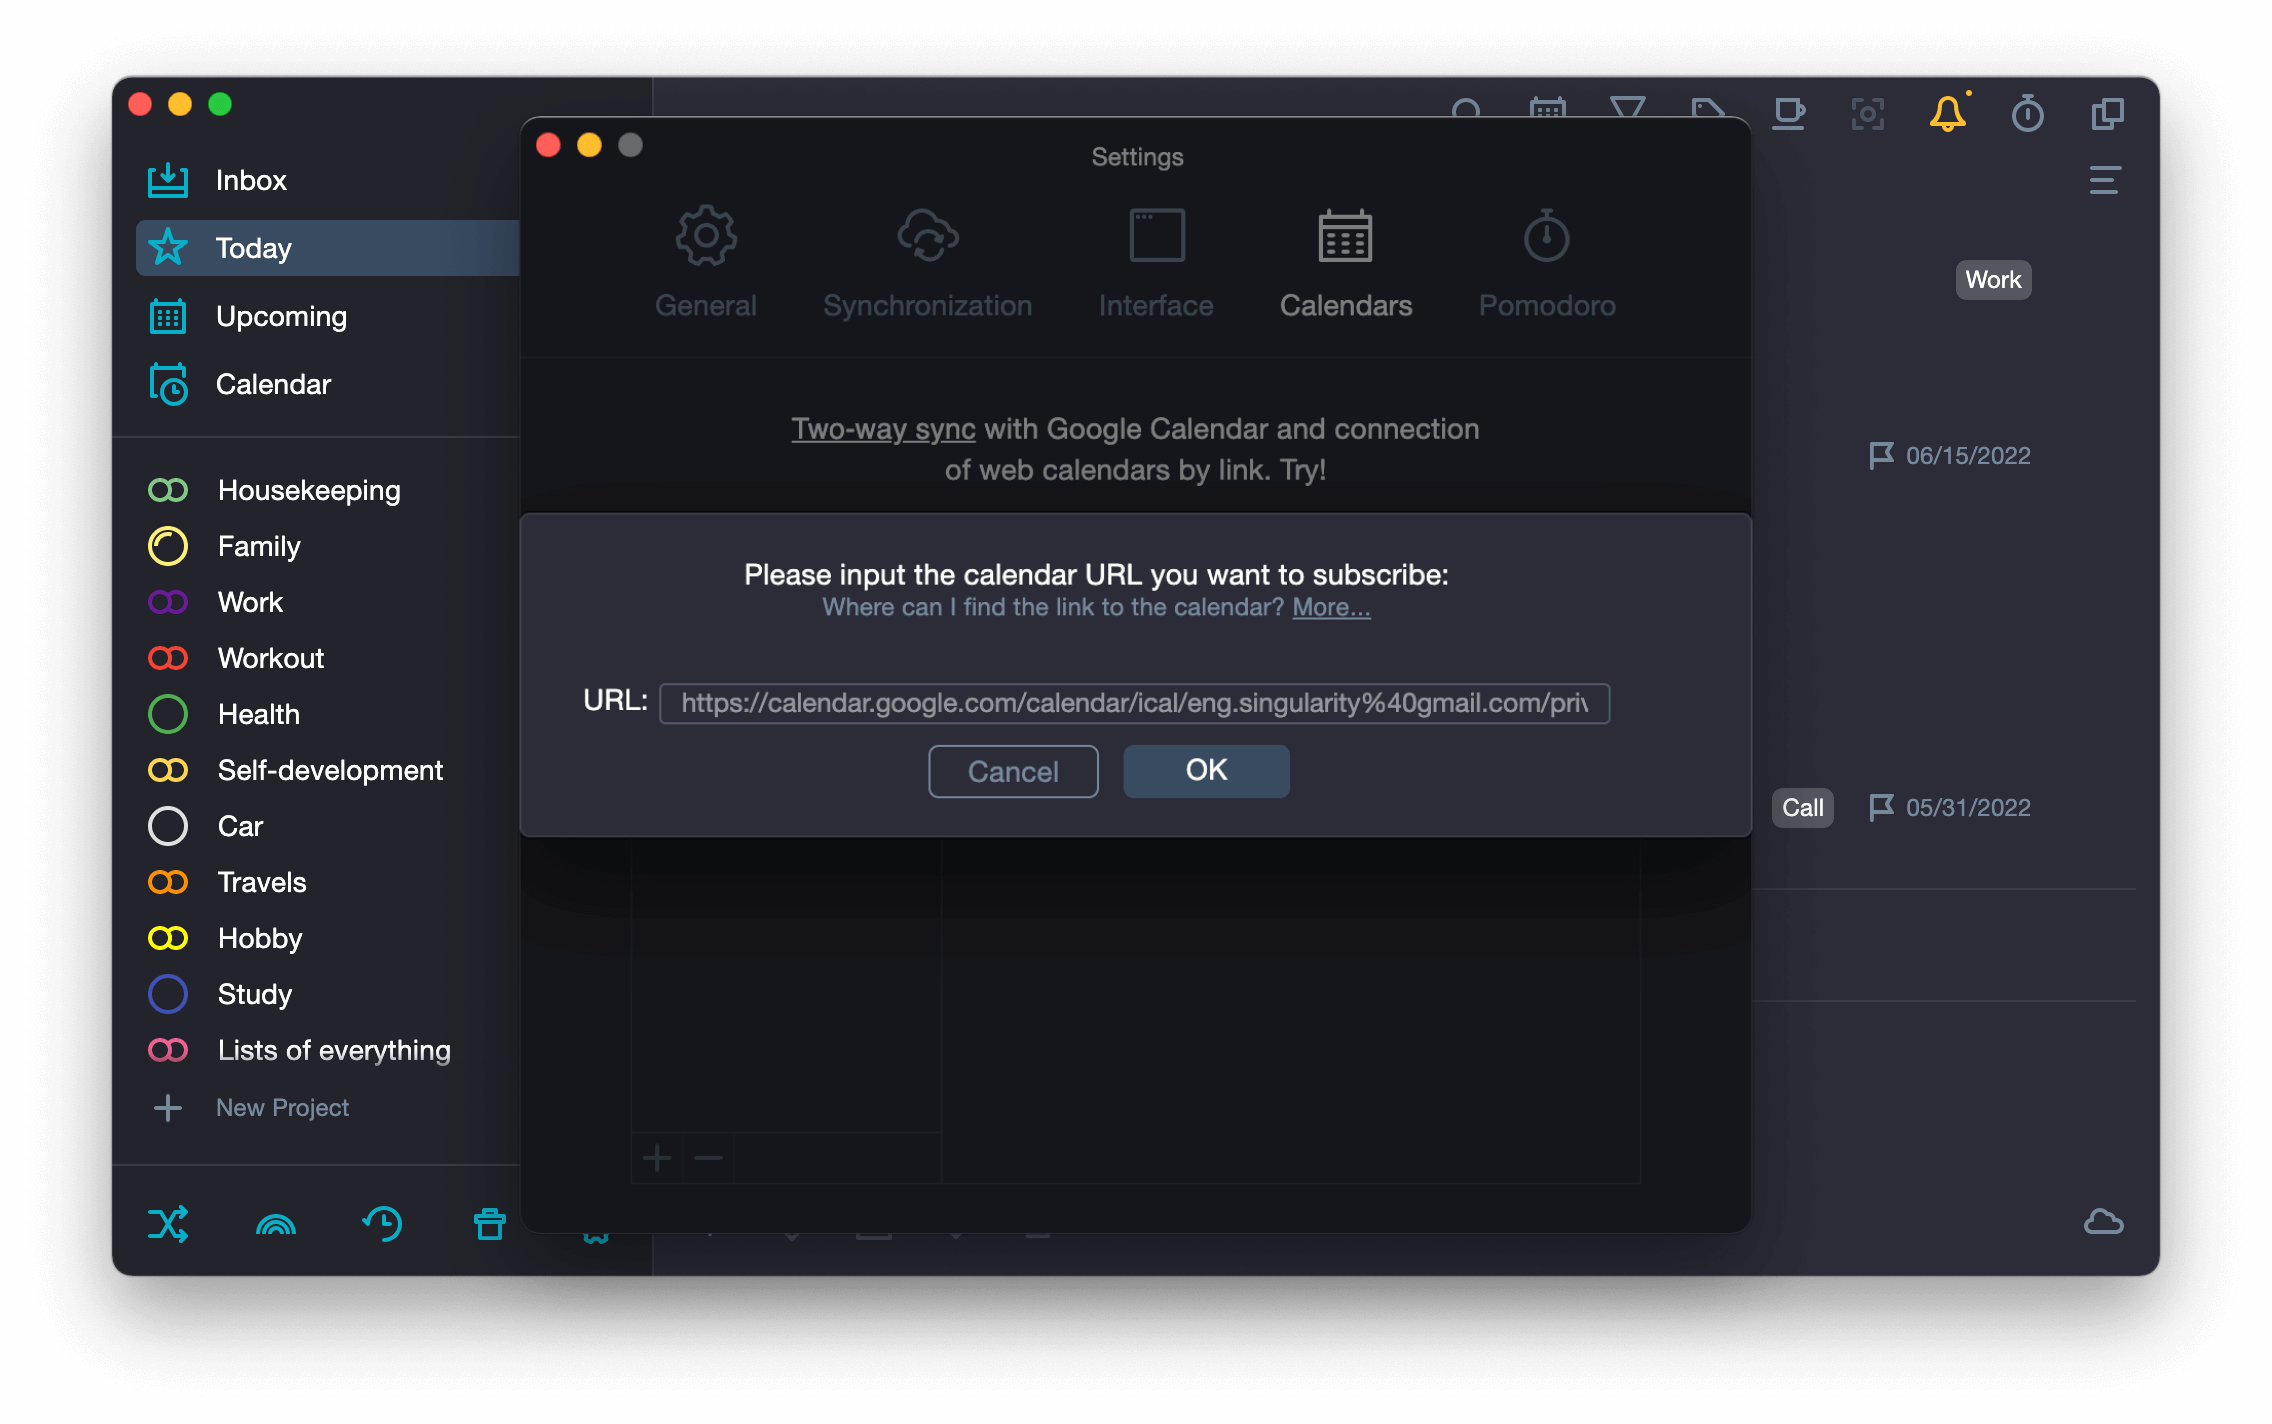Screen dimensions: 2272x1424
Task: Click the 06/15/2022 deadline date
Action: click(1968, 456)
